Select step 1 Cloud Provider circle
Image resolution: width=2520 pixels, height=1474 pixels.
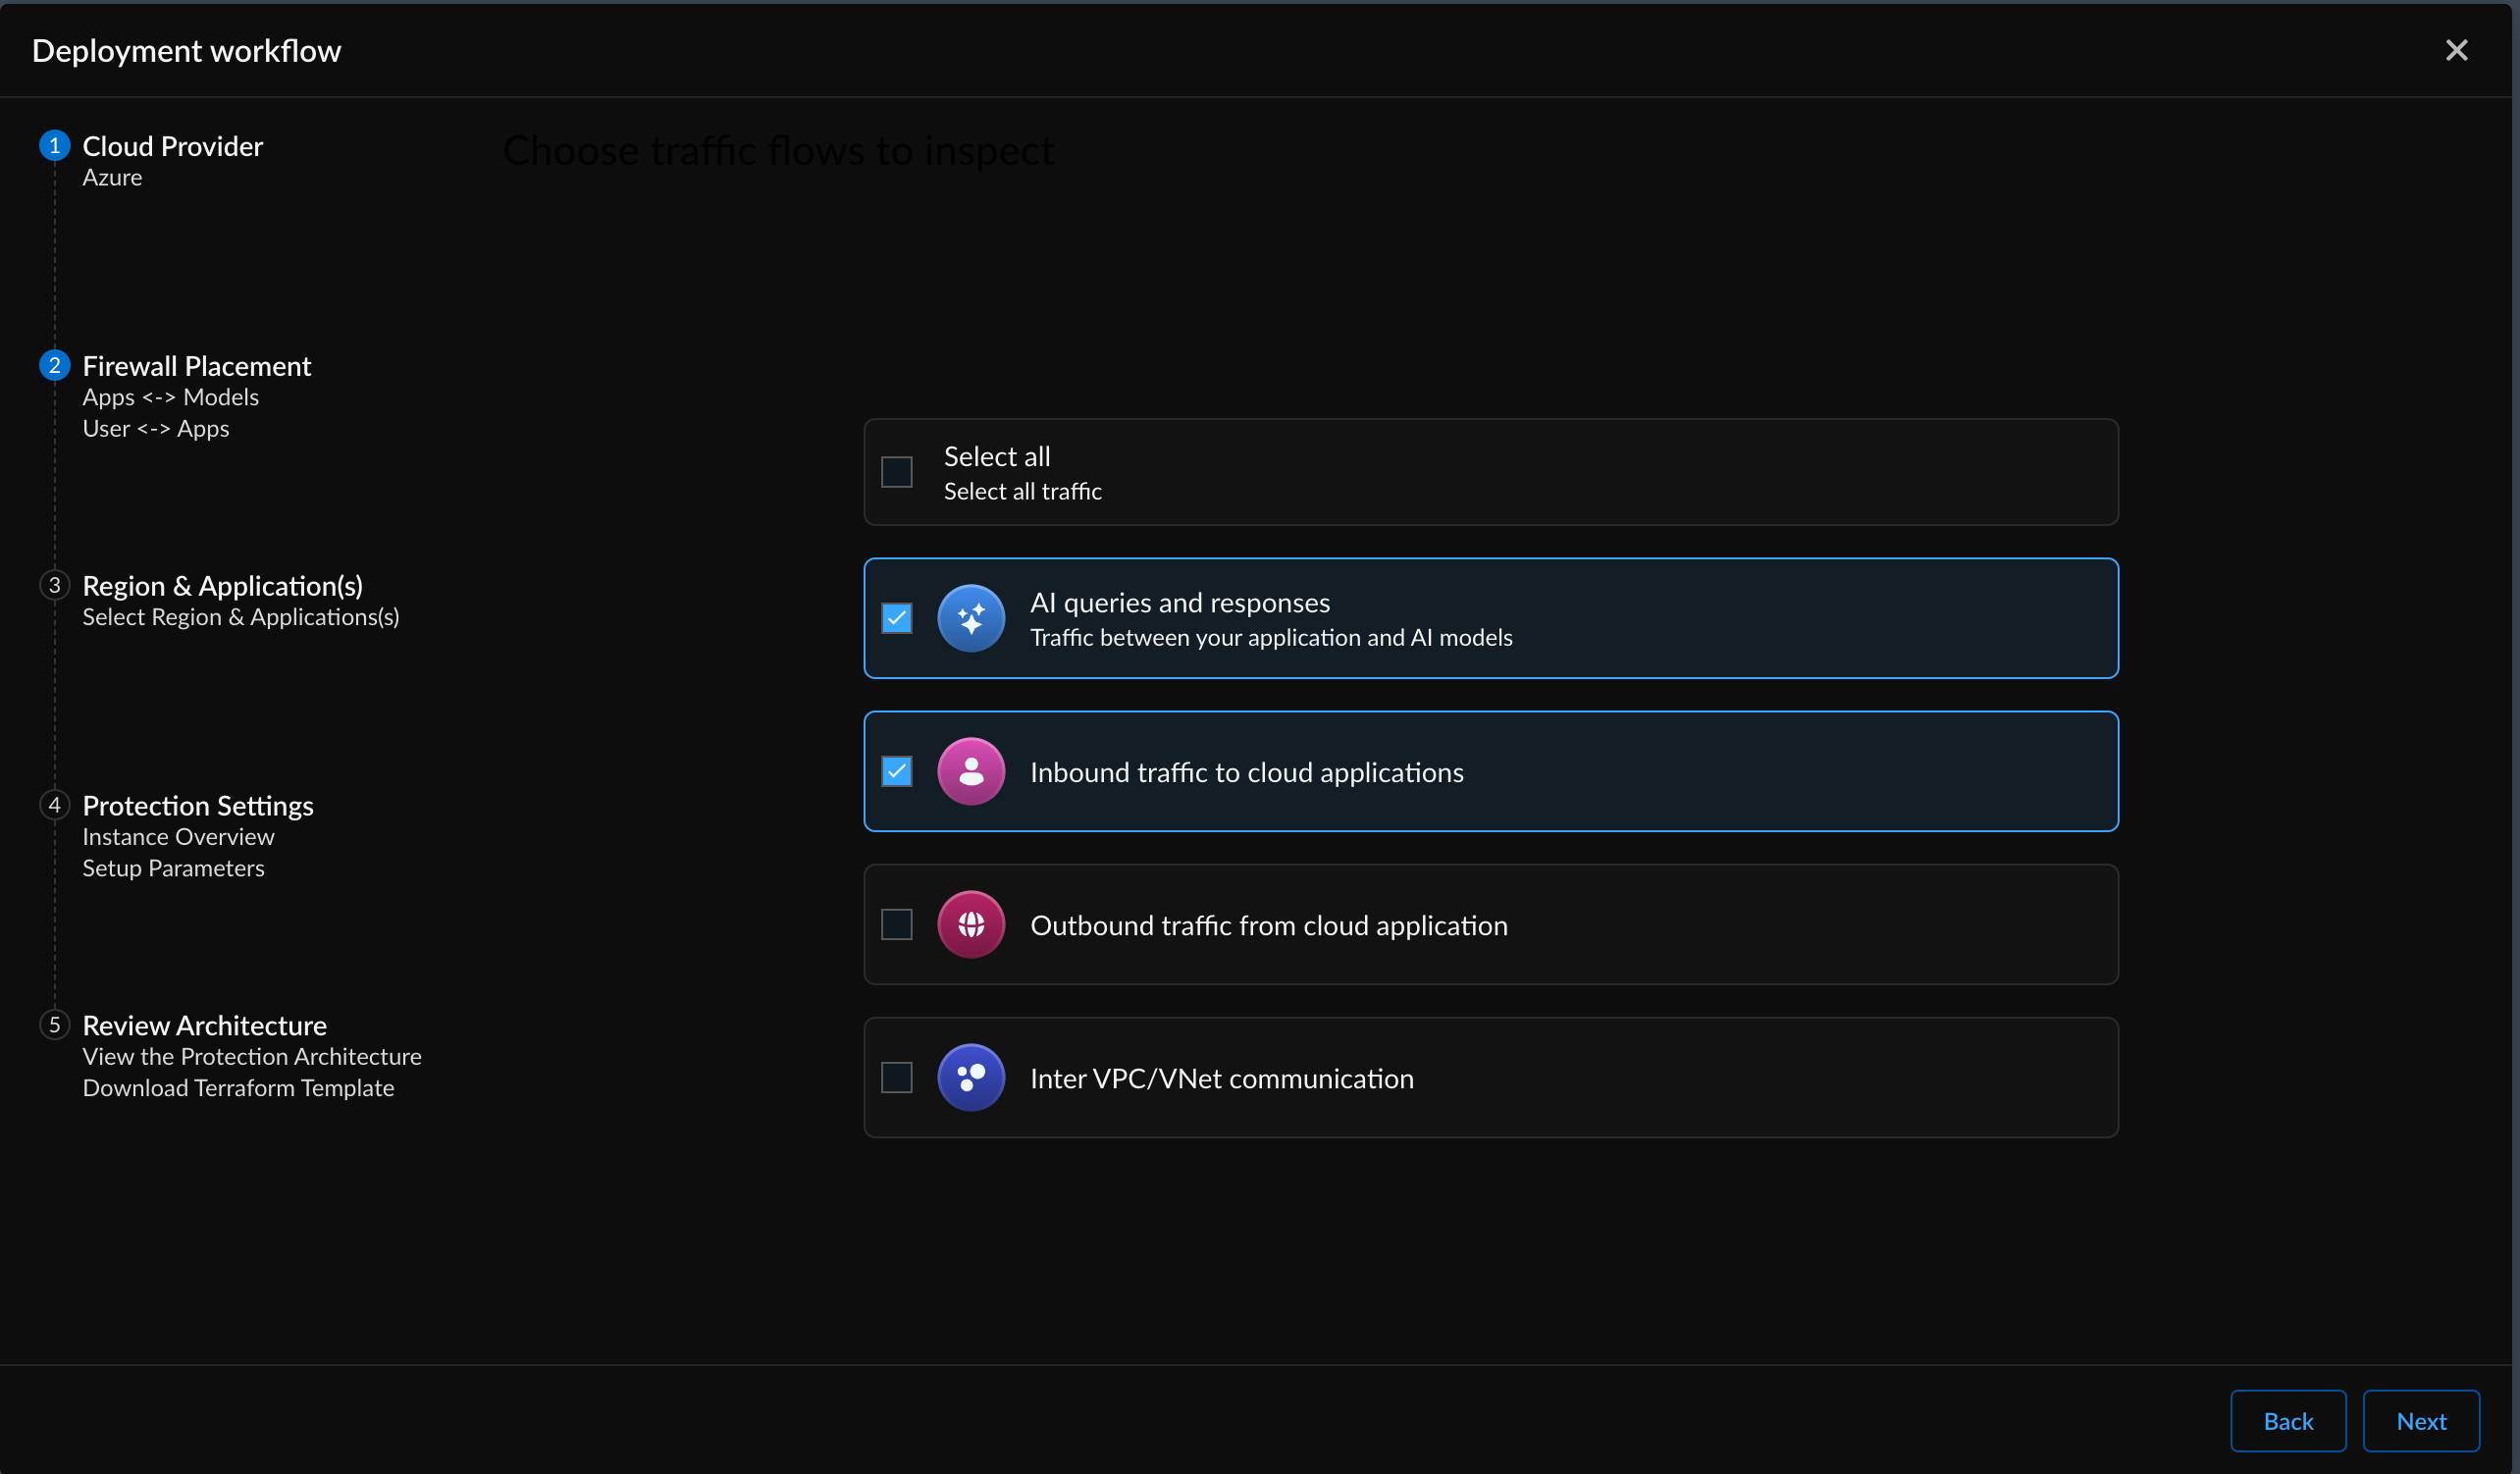55,144
